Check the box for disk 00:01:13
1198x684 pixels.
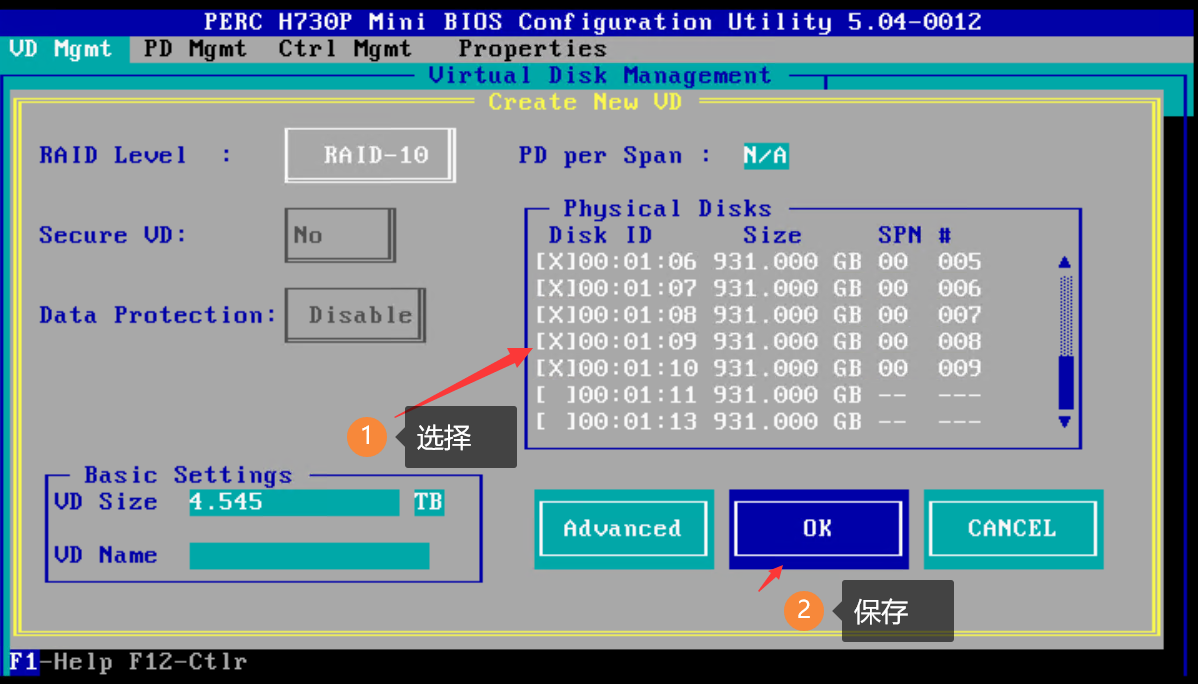pos(555,422)
